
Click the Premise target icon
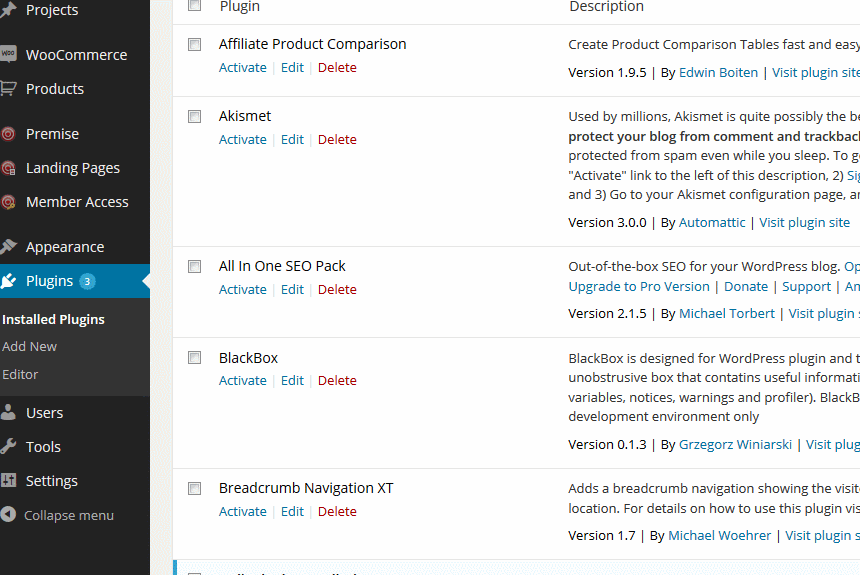[8, 134]
